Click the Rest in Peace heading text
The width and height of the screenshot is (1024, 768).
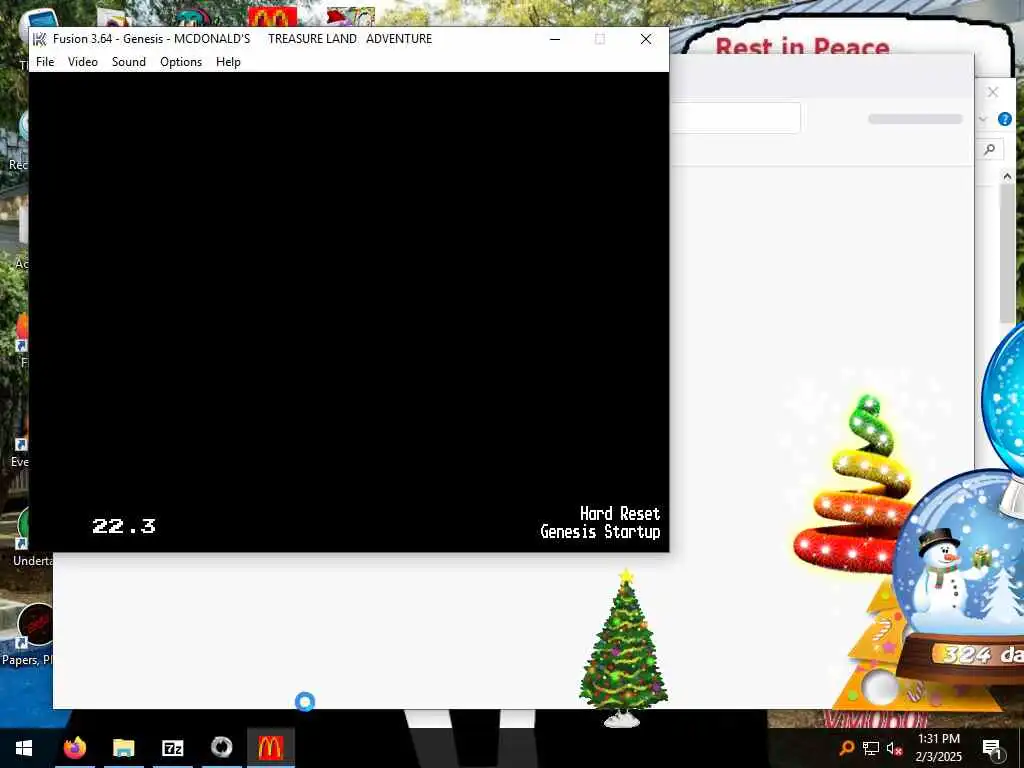(x=802, y=46)
